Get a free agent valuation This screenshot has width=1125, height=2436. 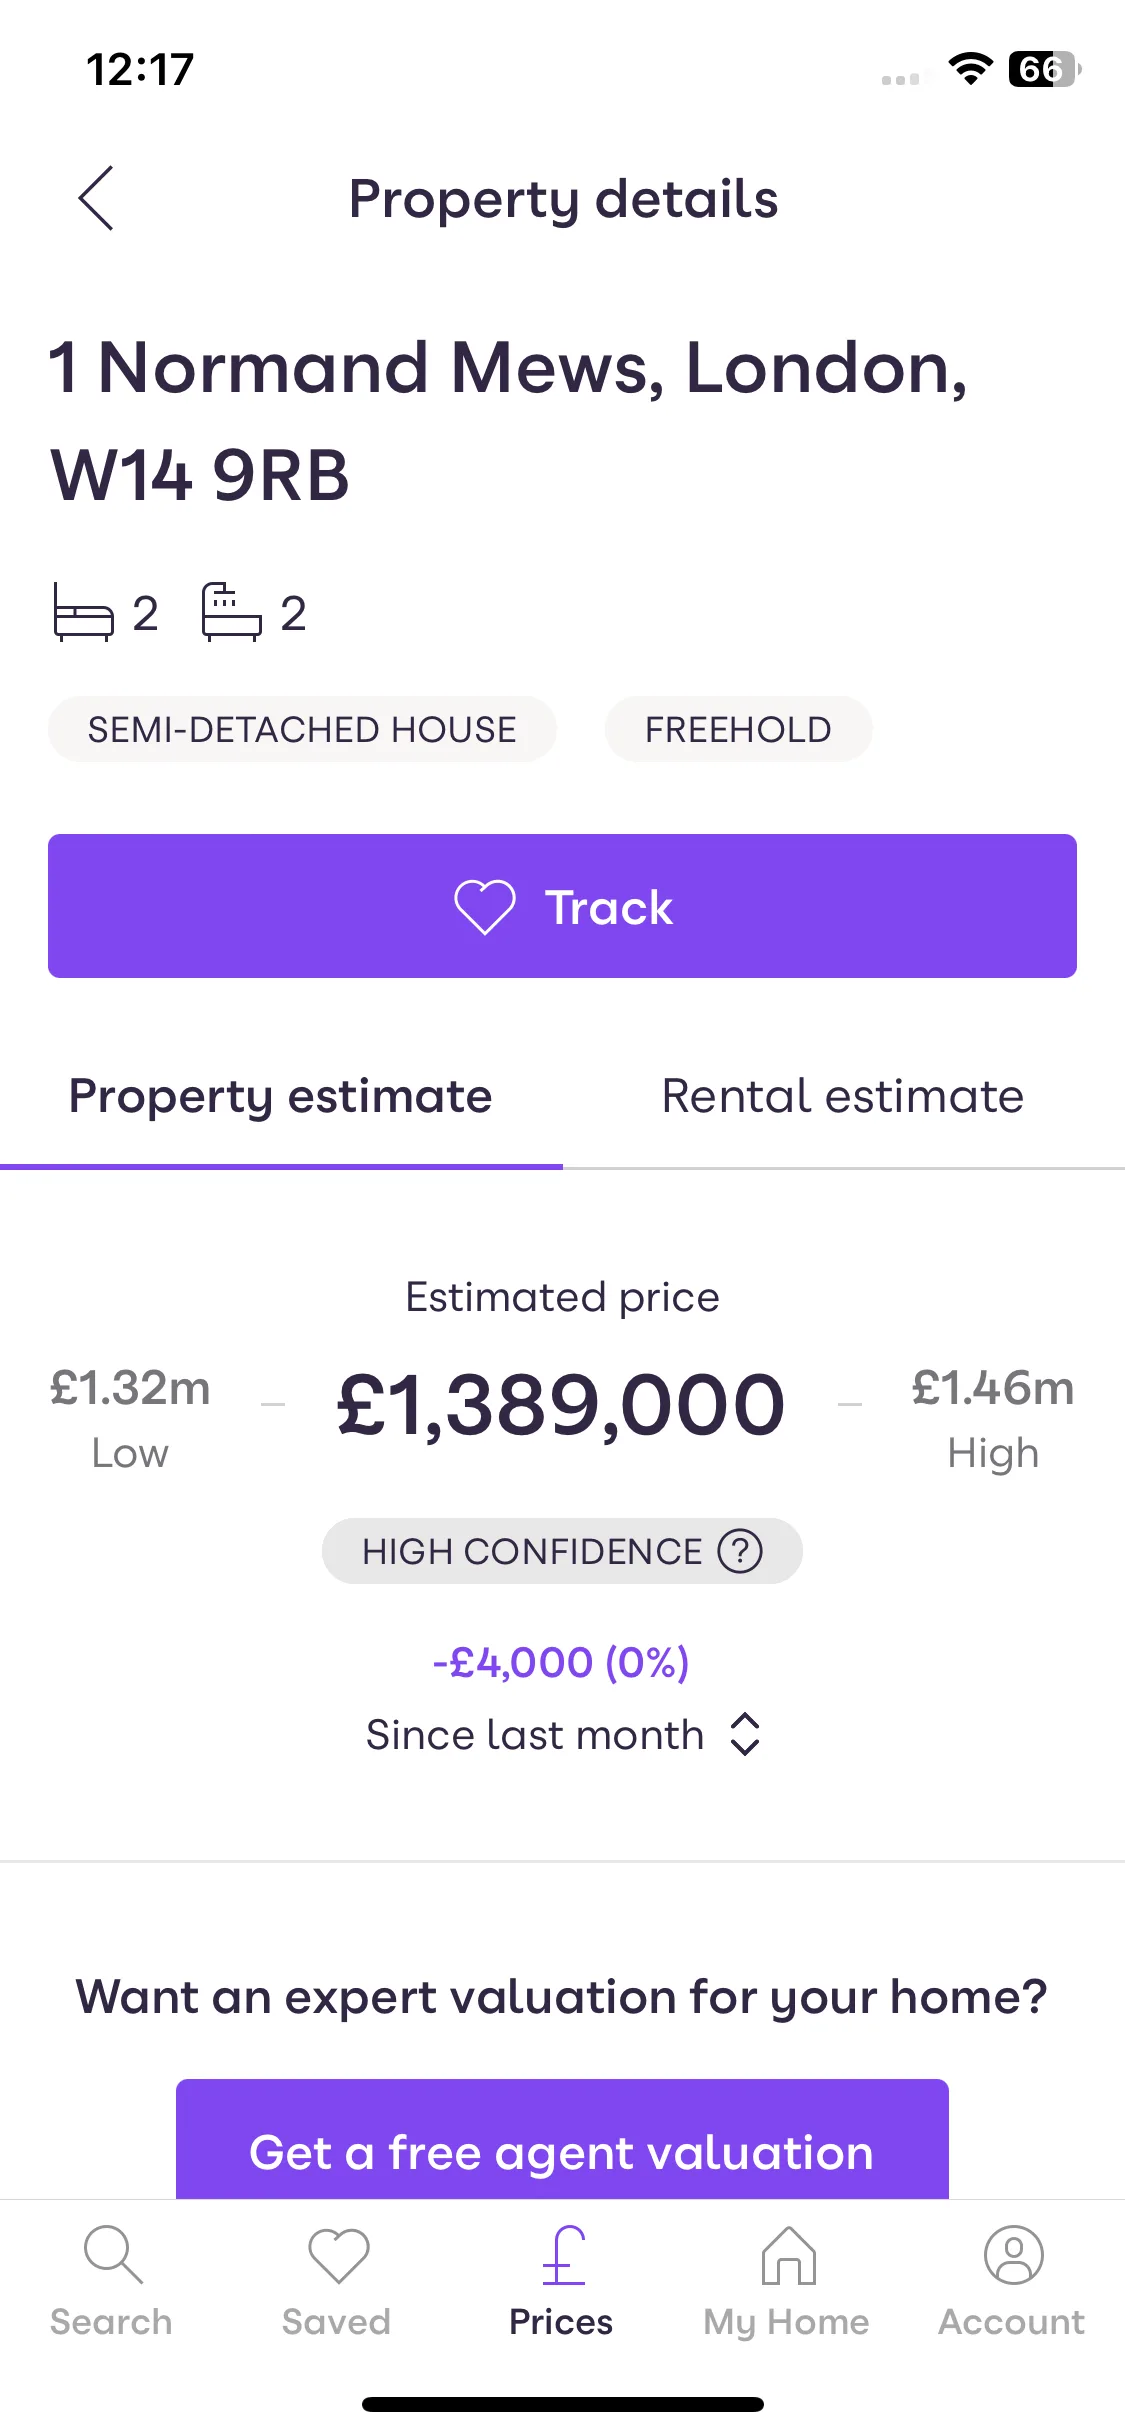(562, 2140)
